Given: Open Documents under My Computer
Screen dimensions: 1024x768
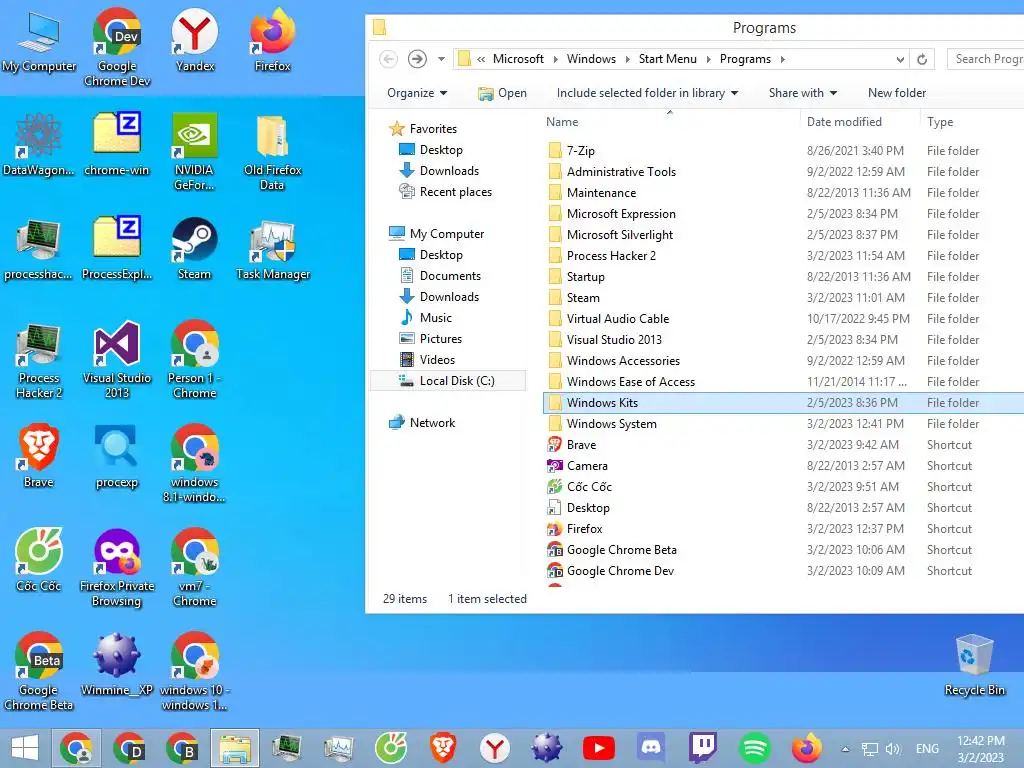Looking at the screenshot, I should 440,276.
